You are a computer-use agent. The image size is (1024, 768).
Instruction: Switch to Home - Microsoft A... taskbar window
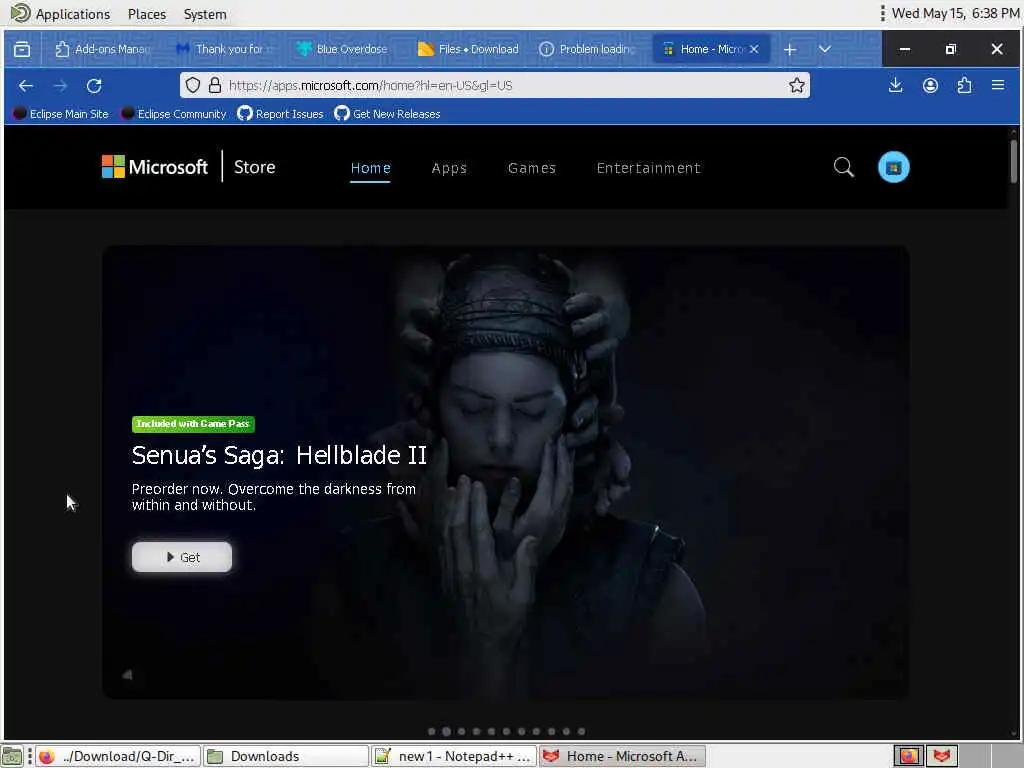tap(622, 756)
